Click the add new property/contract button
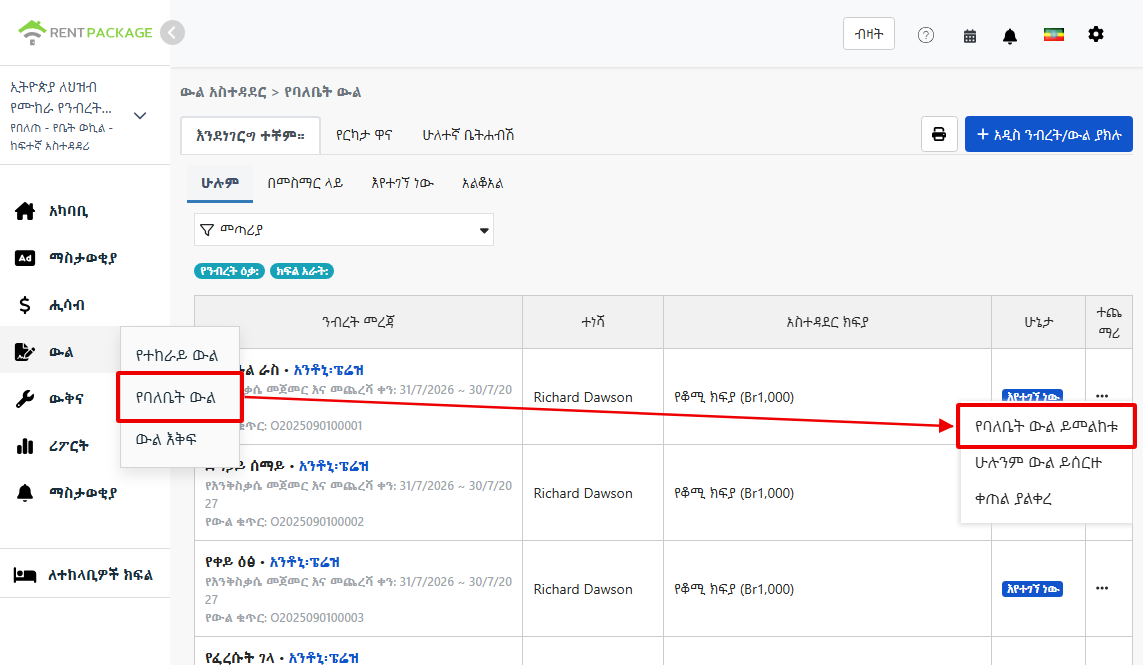Image resolution: width=1143 pixels, height=665 pixels. click(x=1048, y=134)
